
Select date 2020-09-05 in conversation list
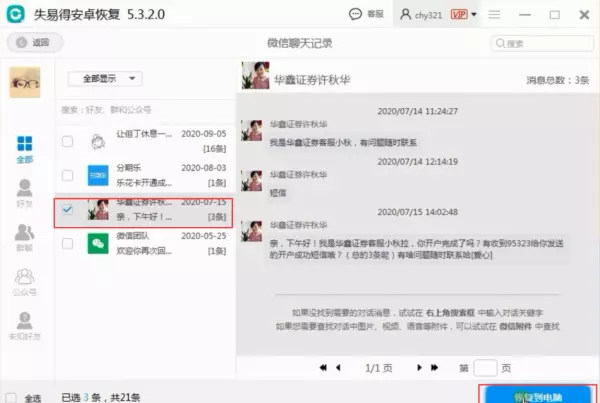[204, 134]
